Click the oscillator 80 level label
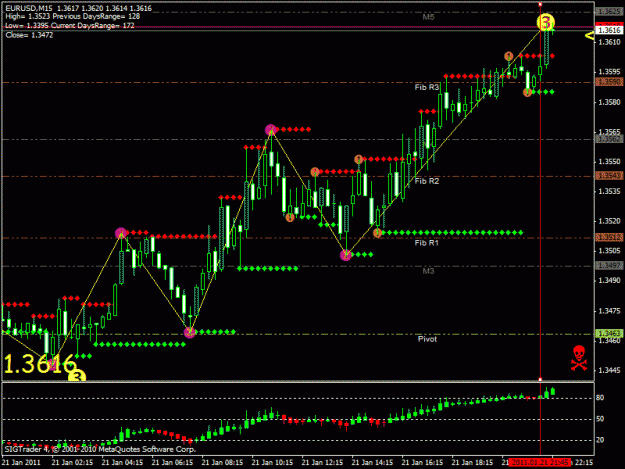Image resolution: width=625 pixels, height=469 pixels. tap(600, 398)
